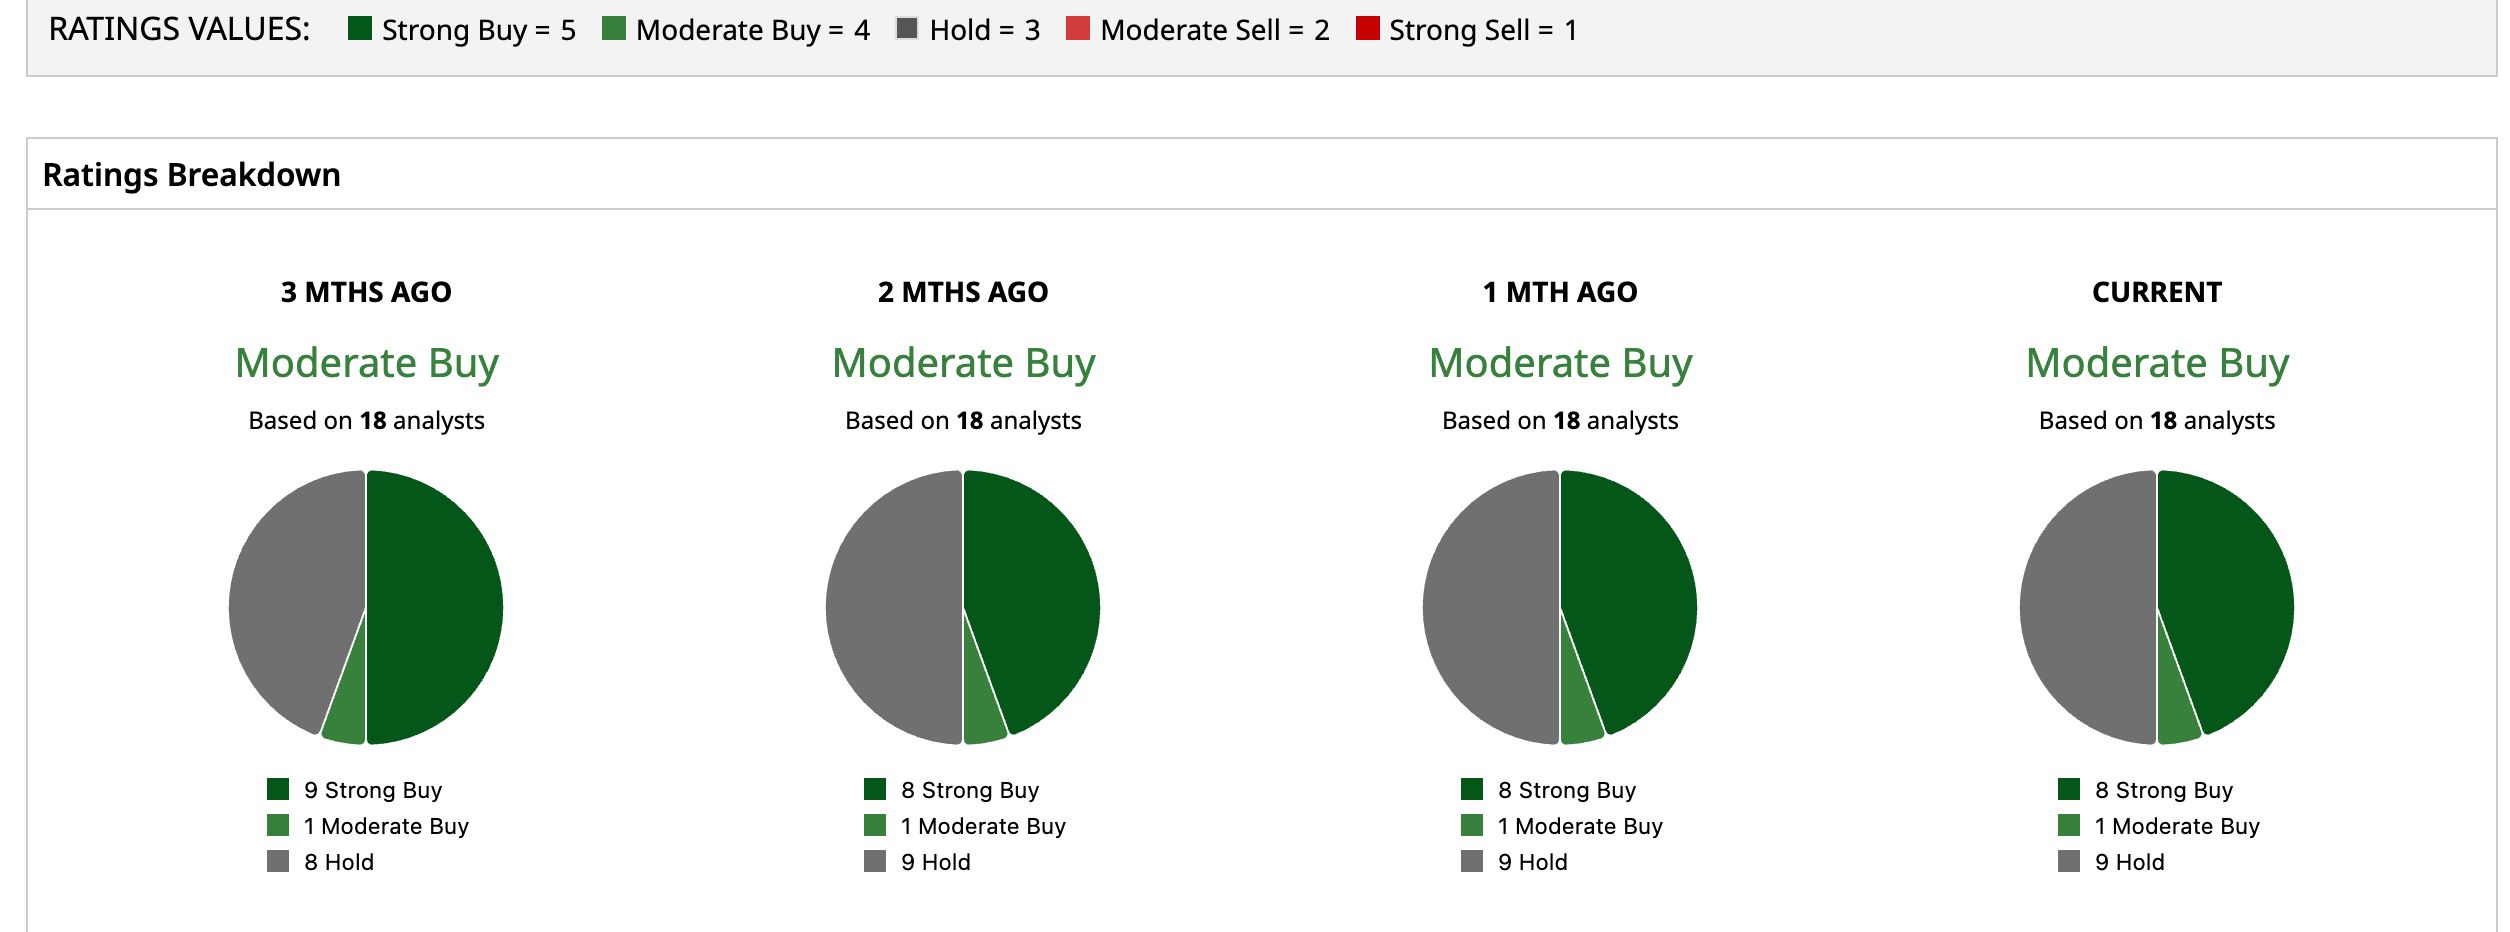Select the 9 Strong Buy legend item
The height and width of the screenshot is (932, 2510).
tap(355, 790)
